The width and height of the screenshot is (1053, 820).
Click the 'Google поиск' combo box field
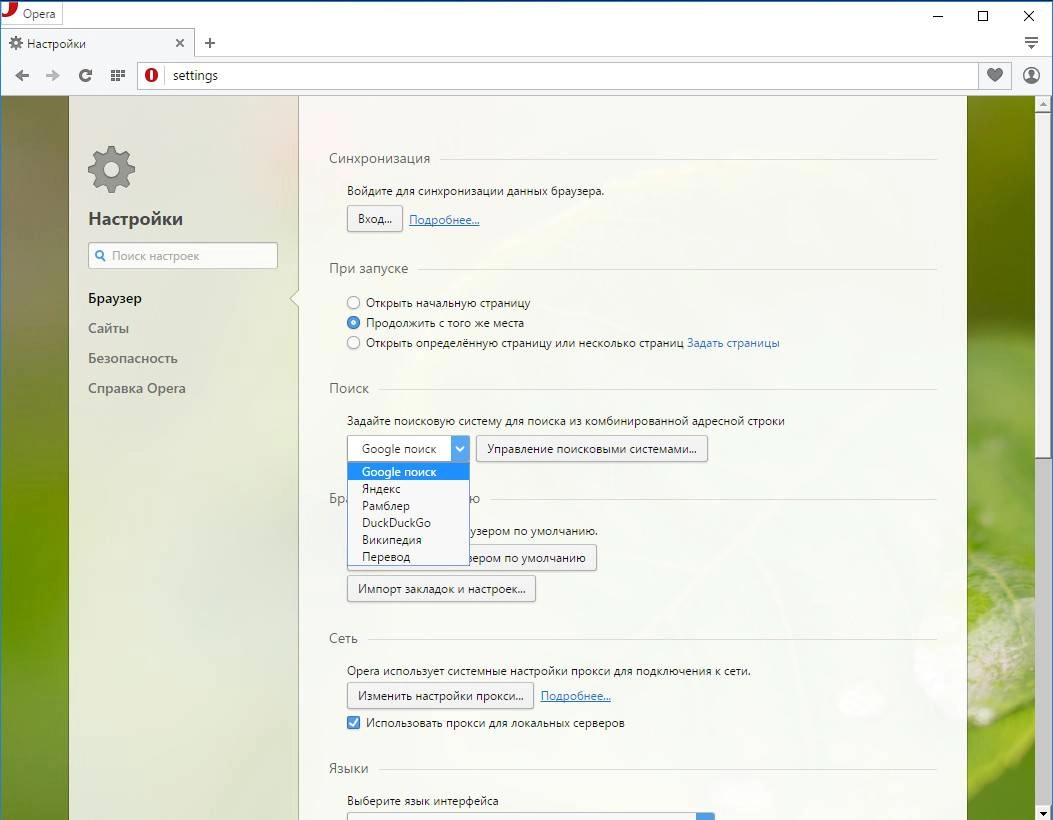point(408,449)
